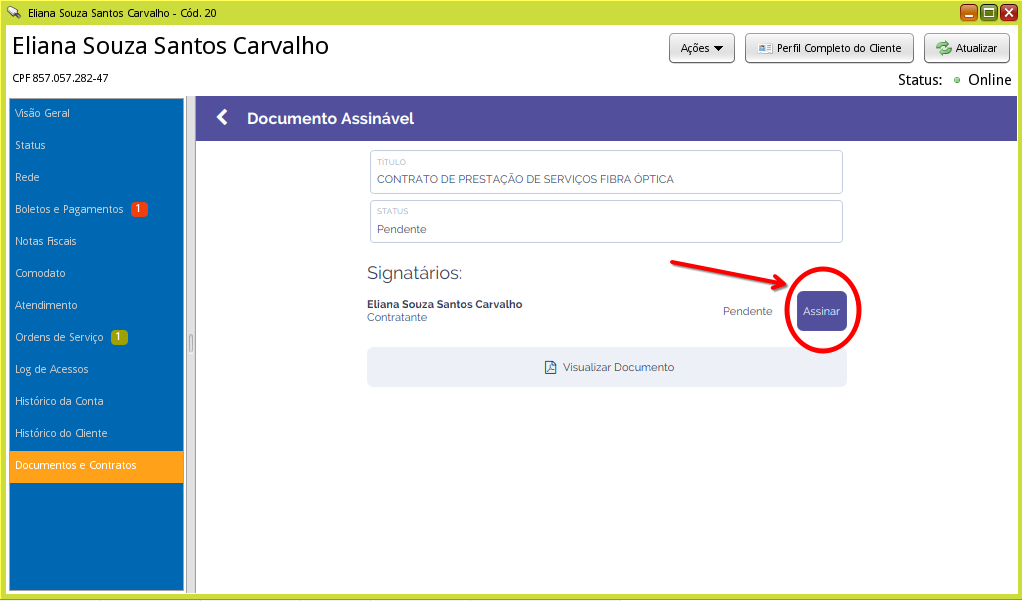Click Assinar to sign the contract

point(820,311)
